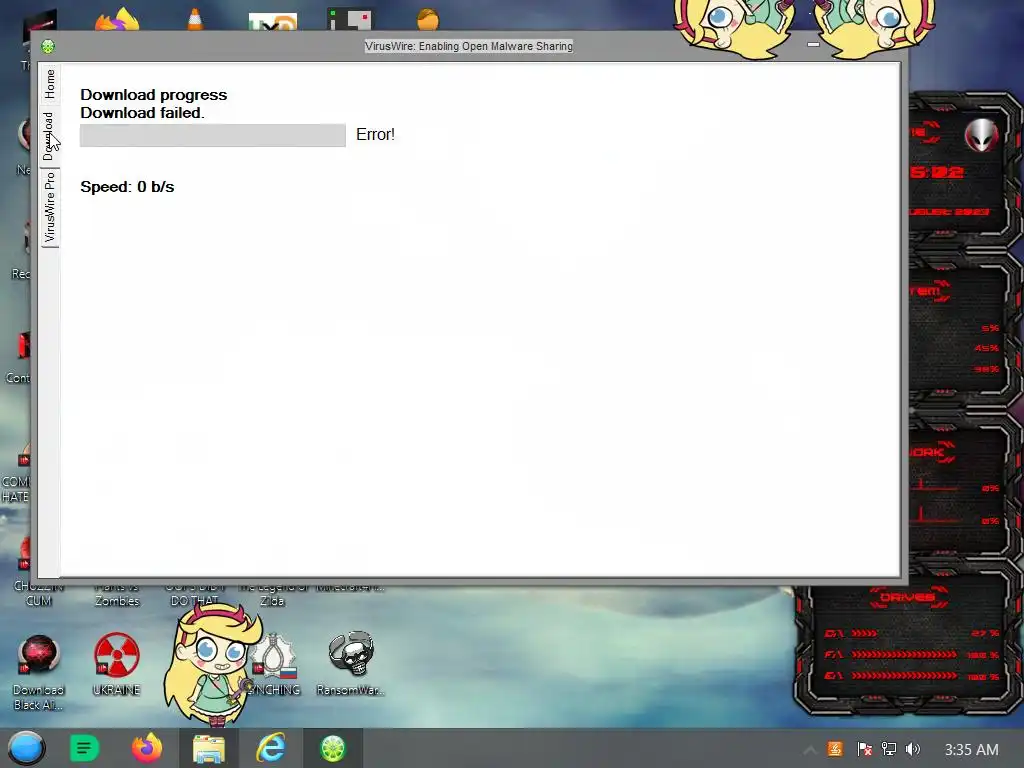Minimize the VirusWire window
Image resolution: width=1024 pixels, height=768 pixels.
point(813,44)
